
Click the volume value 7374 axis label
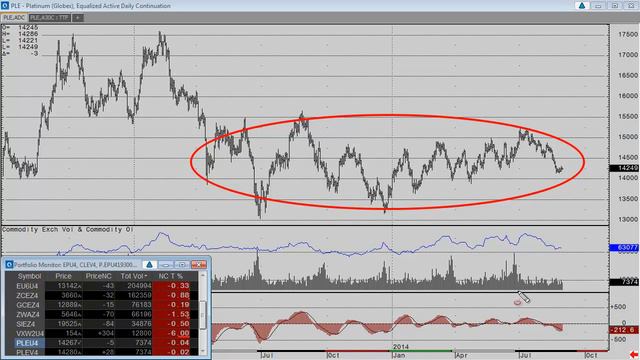click(624, 282)
